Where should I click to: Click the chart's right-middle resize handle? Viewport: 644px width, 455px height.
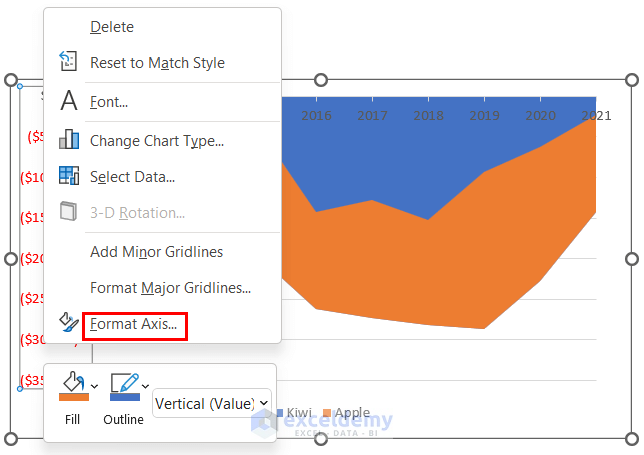631,259
